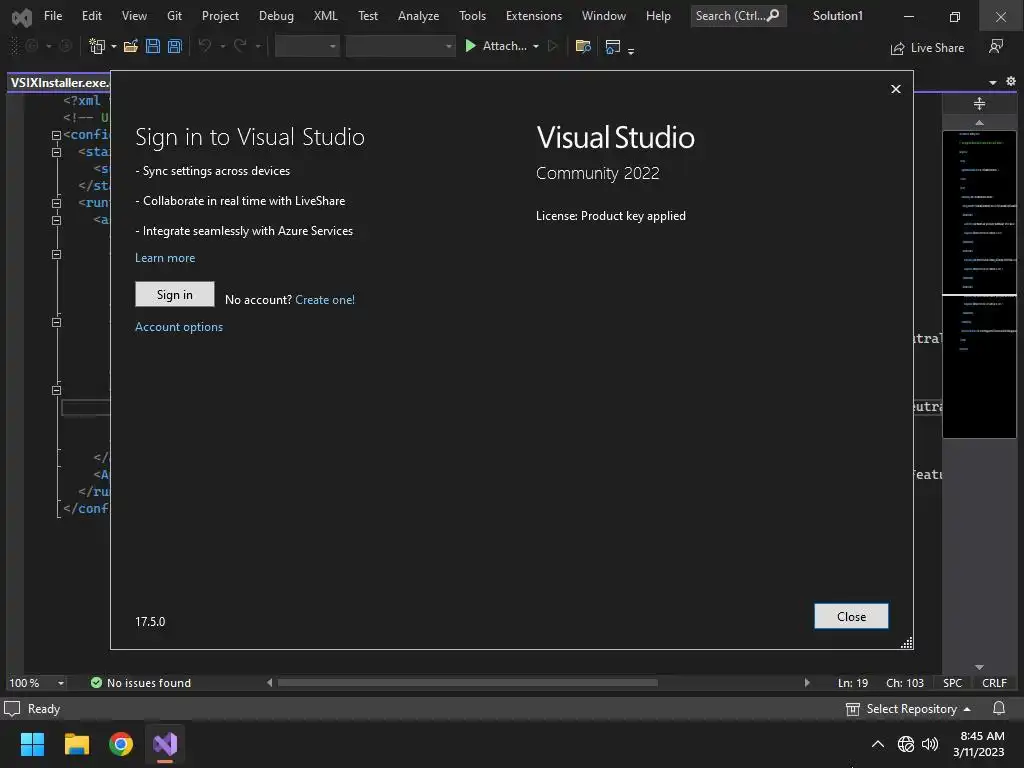Click the editor minimap code preview
1024x768 pixels.
pyautogui.click(x=979, y=284)
